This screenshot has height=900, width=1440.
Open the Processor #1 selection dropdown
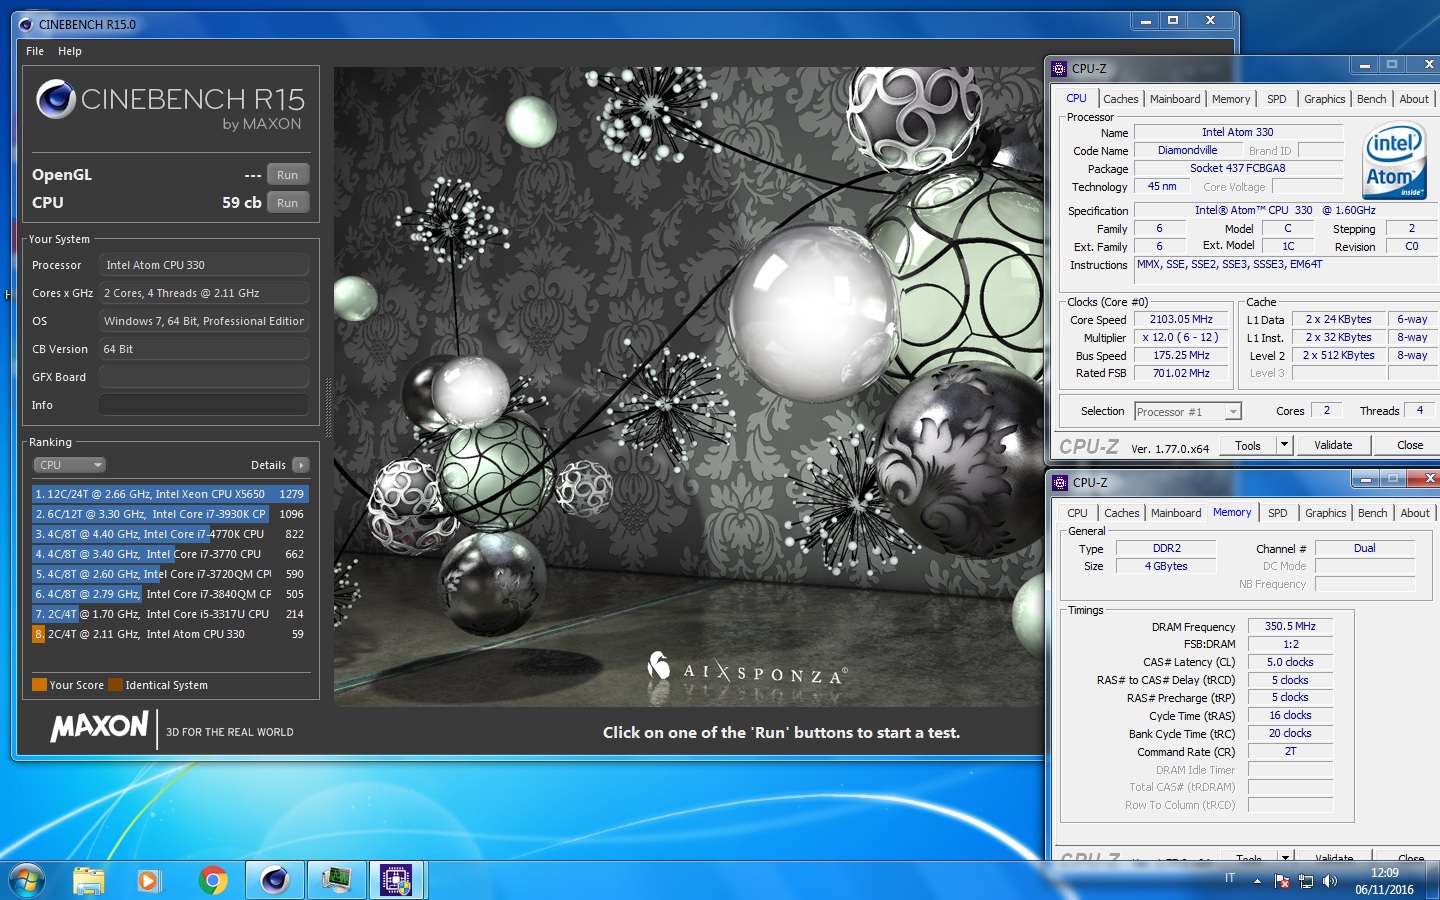[x=1188, y=412]
